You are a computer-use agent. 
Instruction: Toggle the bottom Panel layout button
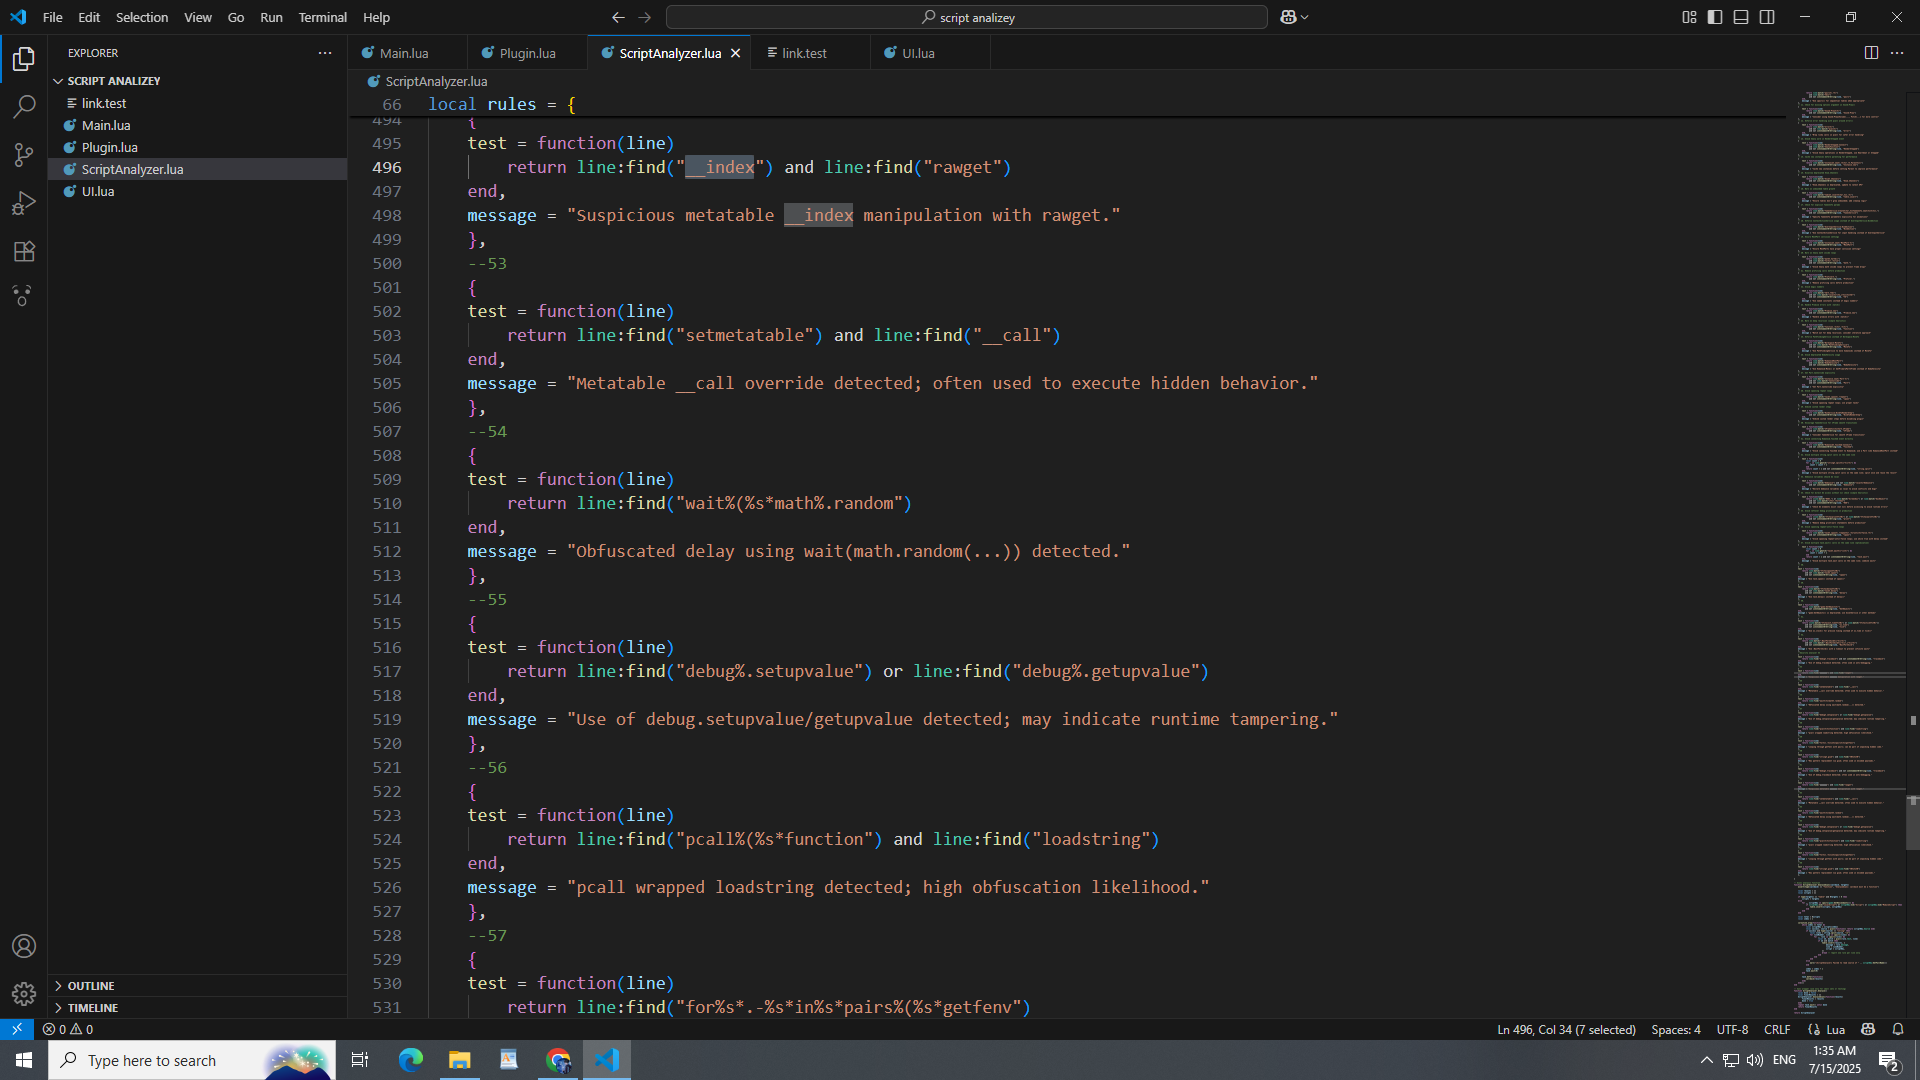1741,17
